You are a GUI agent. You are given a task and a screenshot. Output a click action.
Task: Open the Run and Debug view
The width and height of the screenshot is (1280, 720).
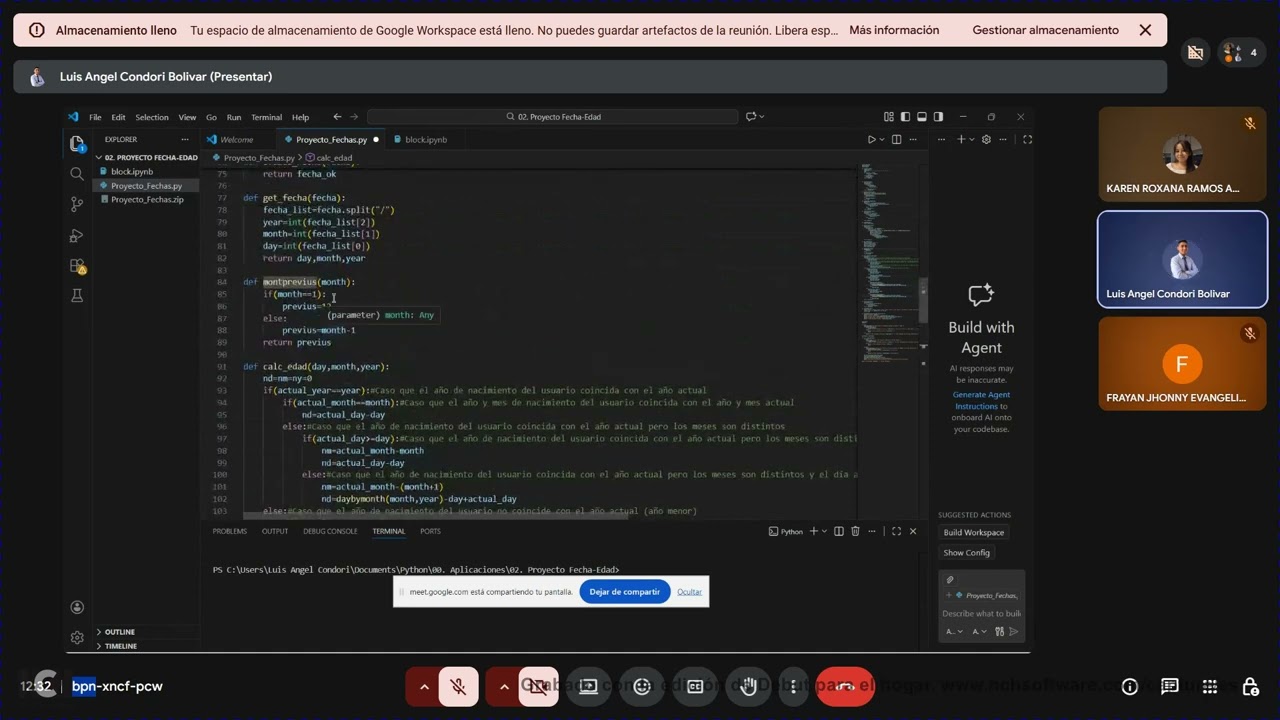coord(77,236)
